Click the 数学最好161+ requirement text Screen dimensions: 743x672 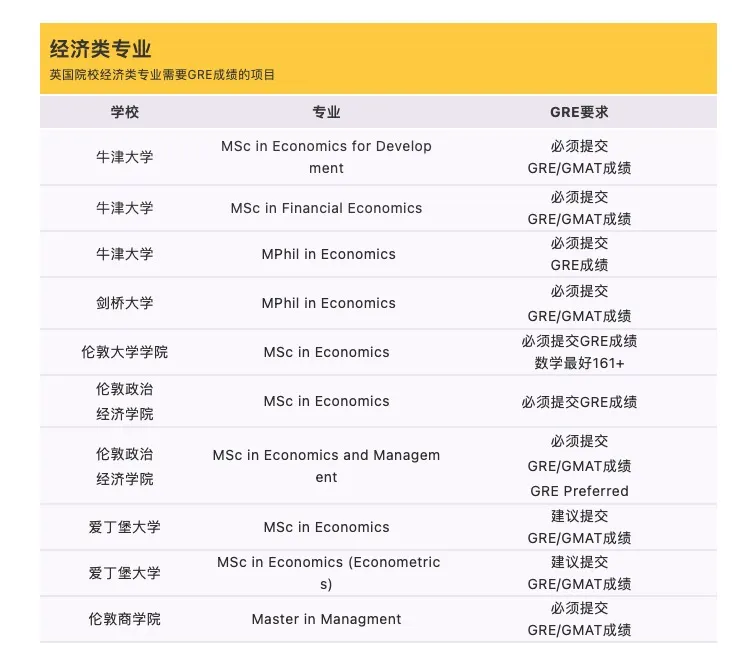point(579,363)
